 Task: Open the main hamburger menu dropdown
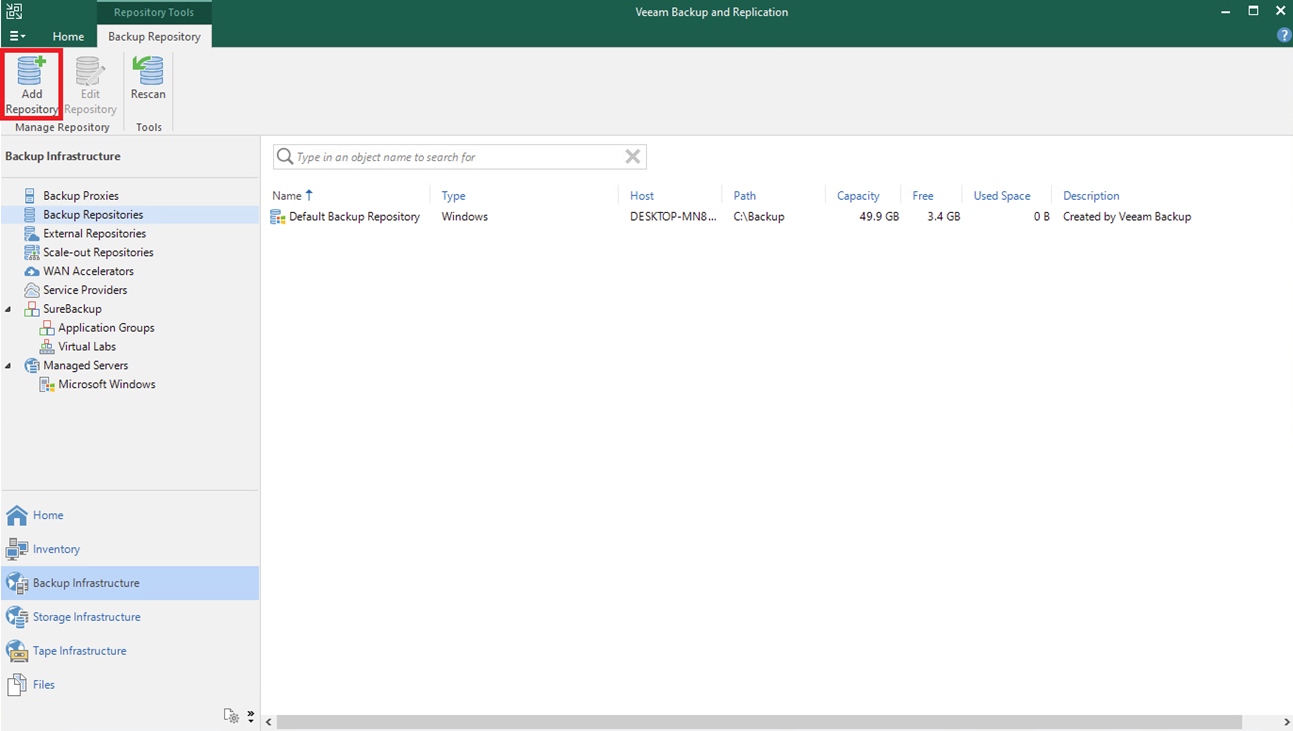coord(17,36)
